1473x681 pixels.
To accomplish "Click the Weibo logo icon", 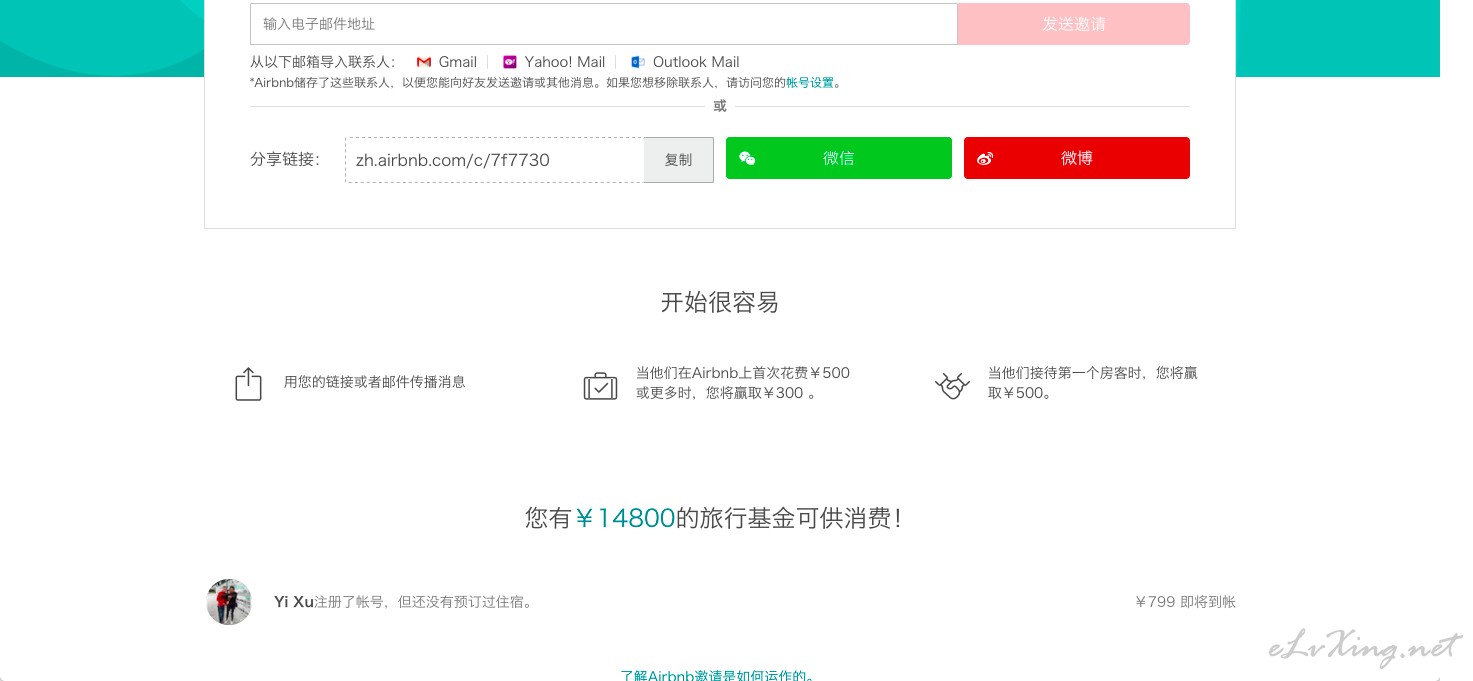I will pos(985,158).
